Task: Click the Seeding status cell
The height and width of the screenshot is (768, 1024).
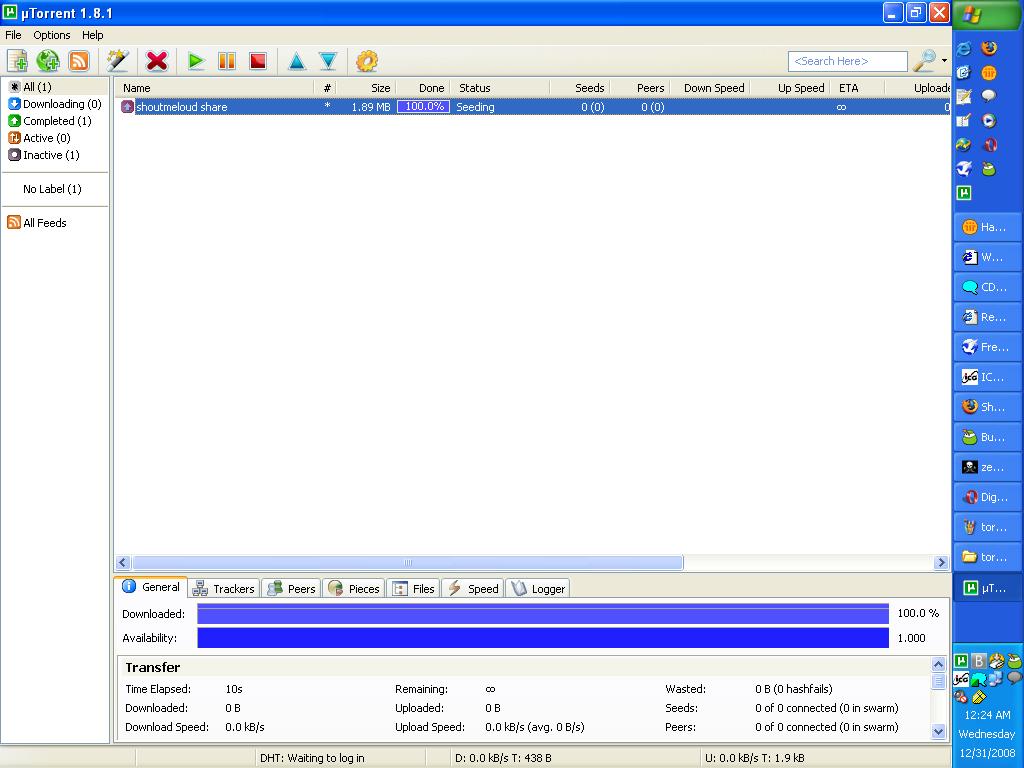Action: (475, 107)
